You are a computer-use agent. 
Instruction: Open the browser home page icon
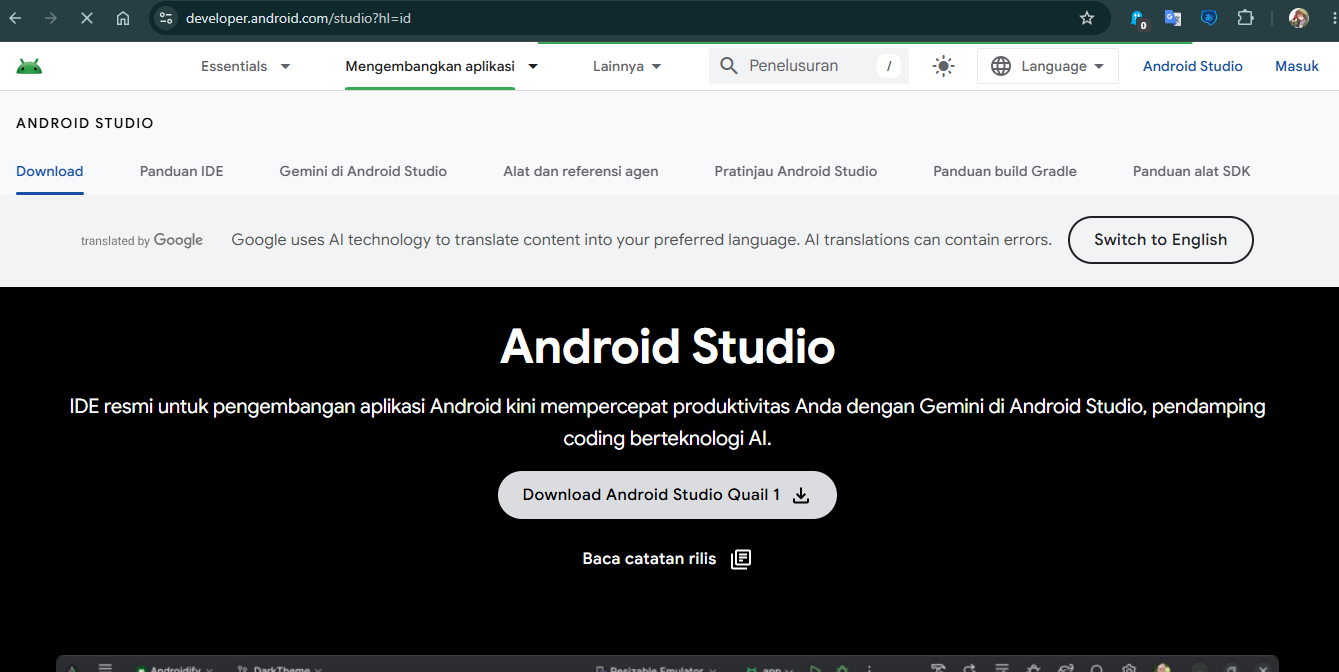click(123, 18)
